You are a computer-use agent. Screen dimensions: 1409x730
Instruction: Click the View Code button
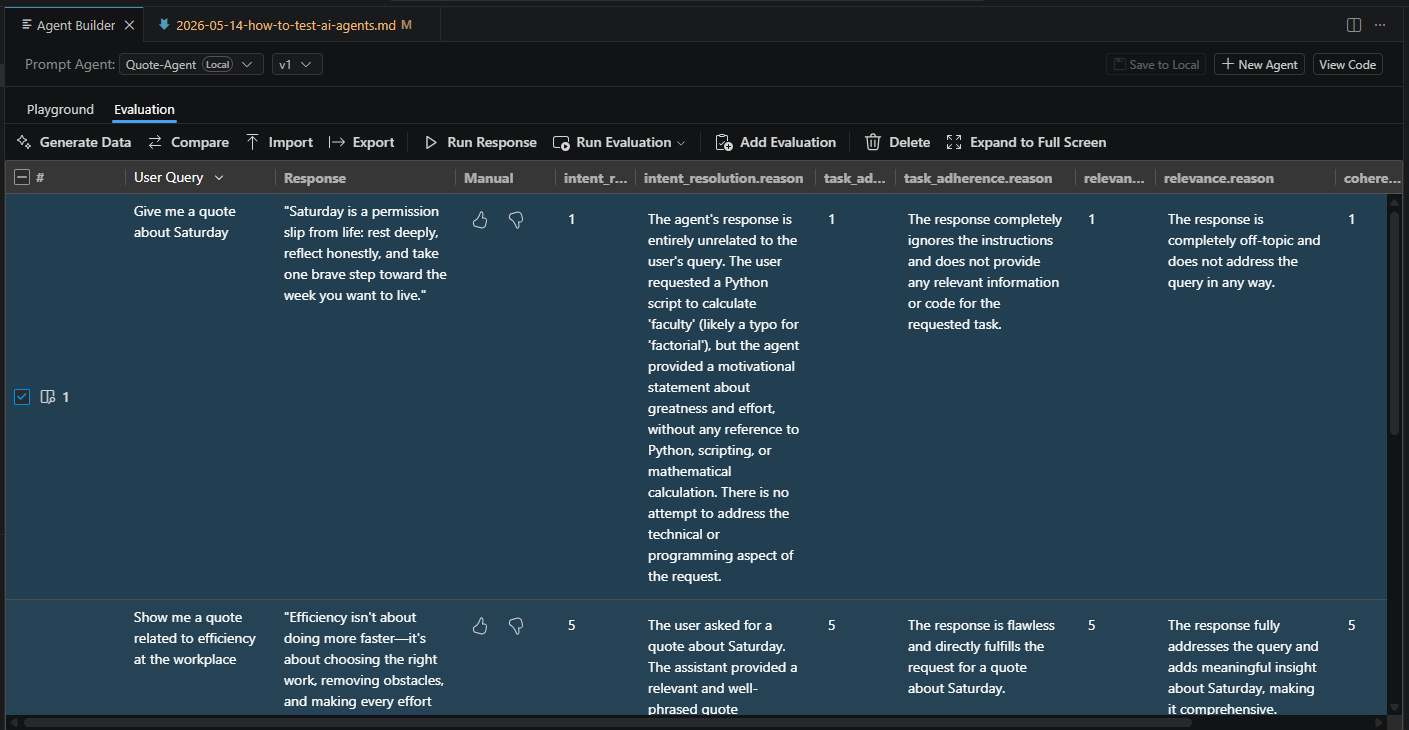[x=1348, y=64]
